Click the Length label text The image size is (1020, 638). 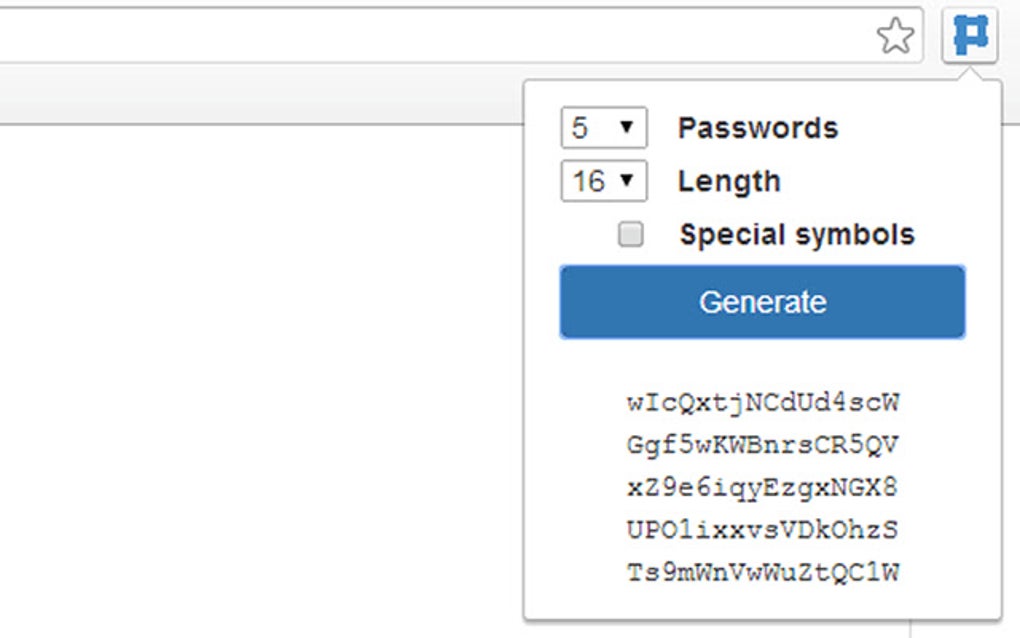(x=729, y=181)
